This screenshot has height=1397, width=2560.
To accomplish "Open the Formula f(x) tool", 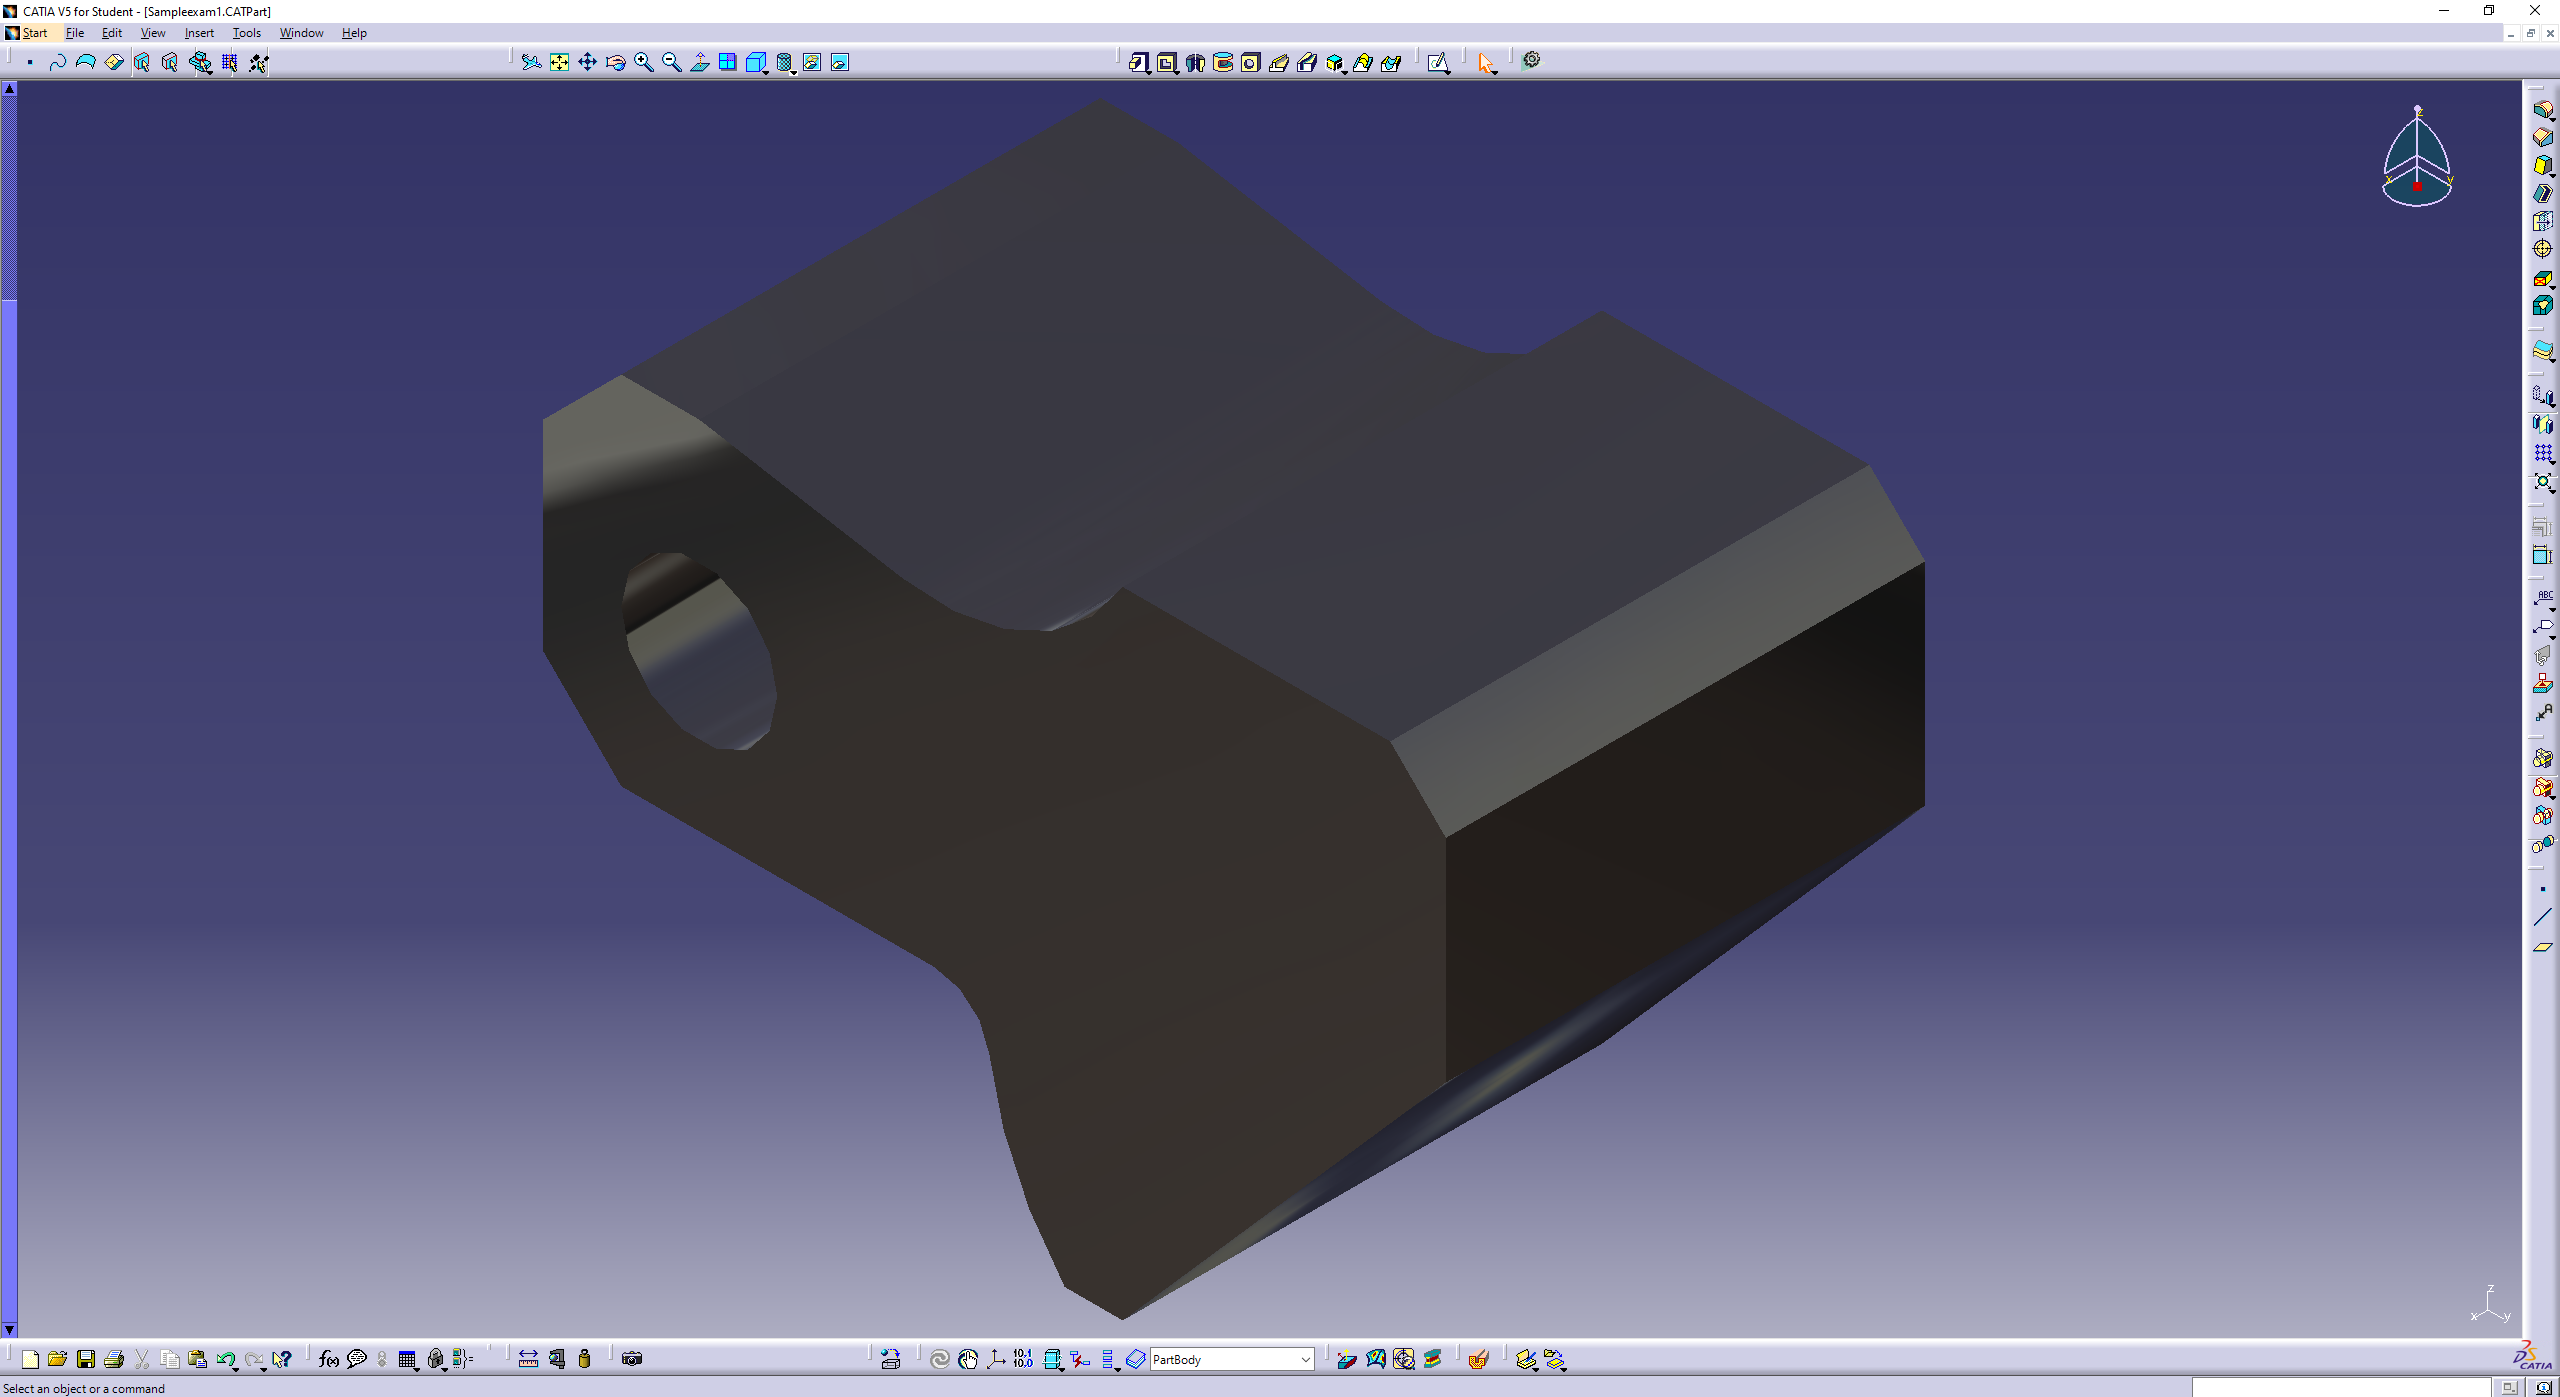I will coord(328,1359).
